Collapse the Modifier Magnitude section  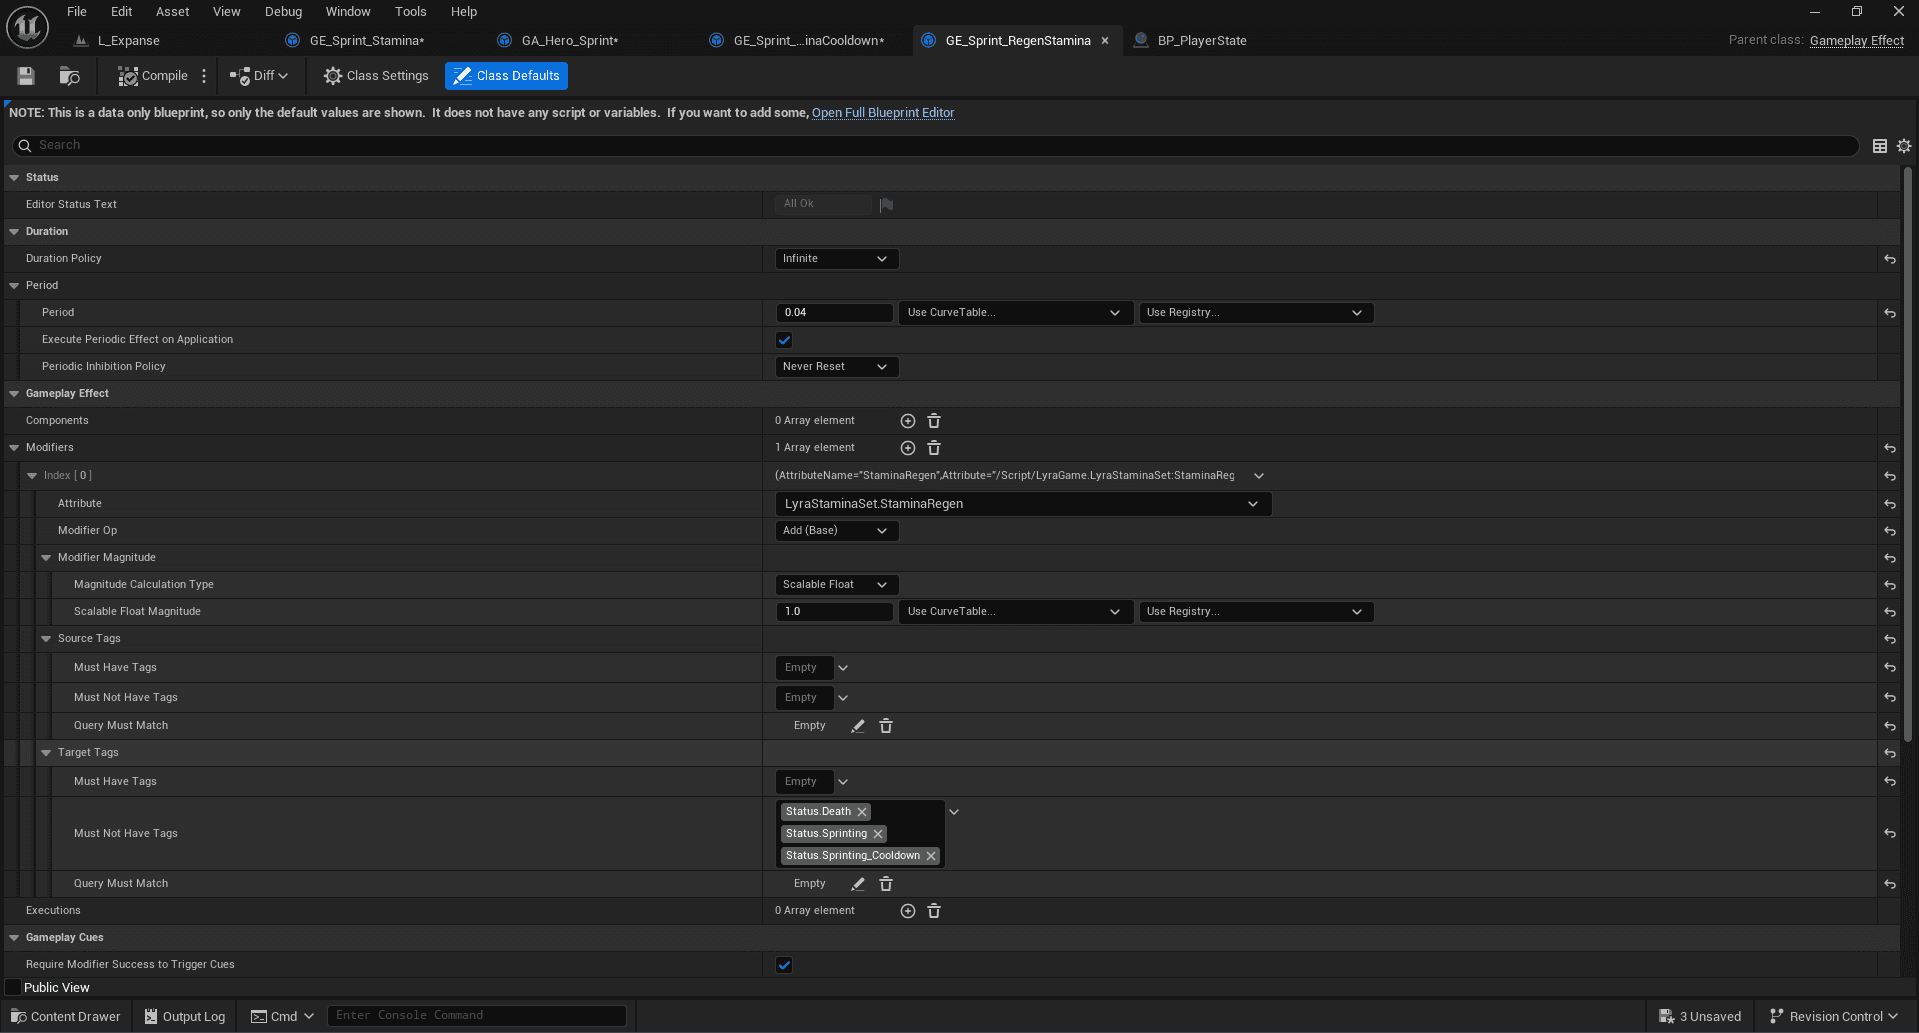click(x=46, y=558)
